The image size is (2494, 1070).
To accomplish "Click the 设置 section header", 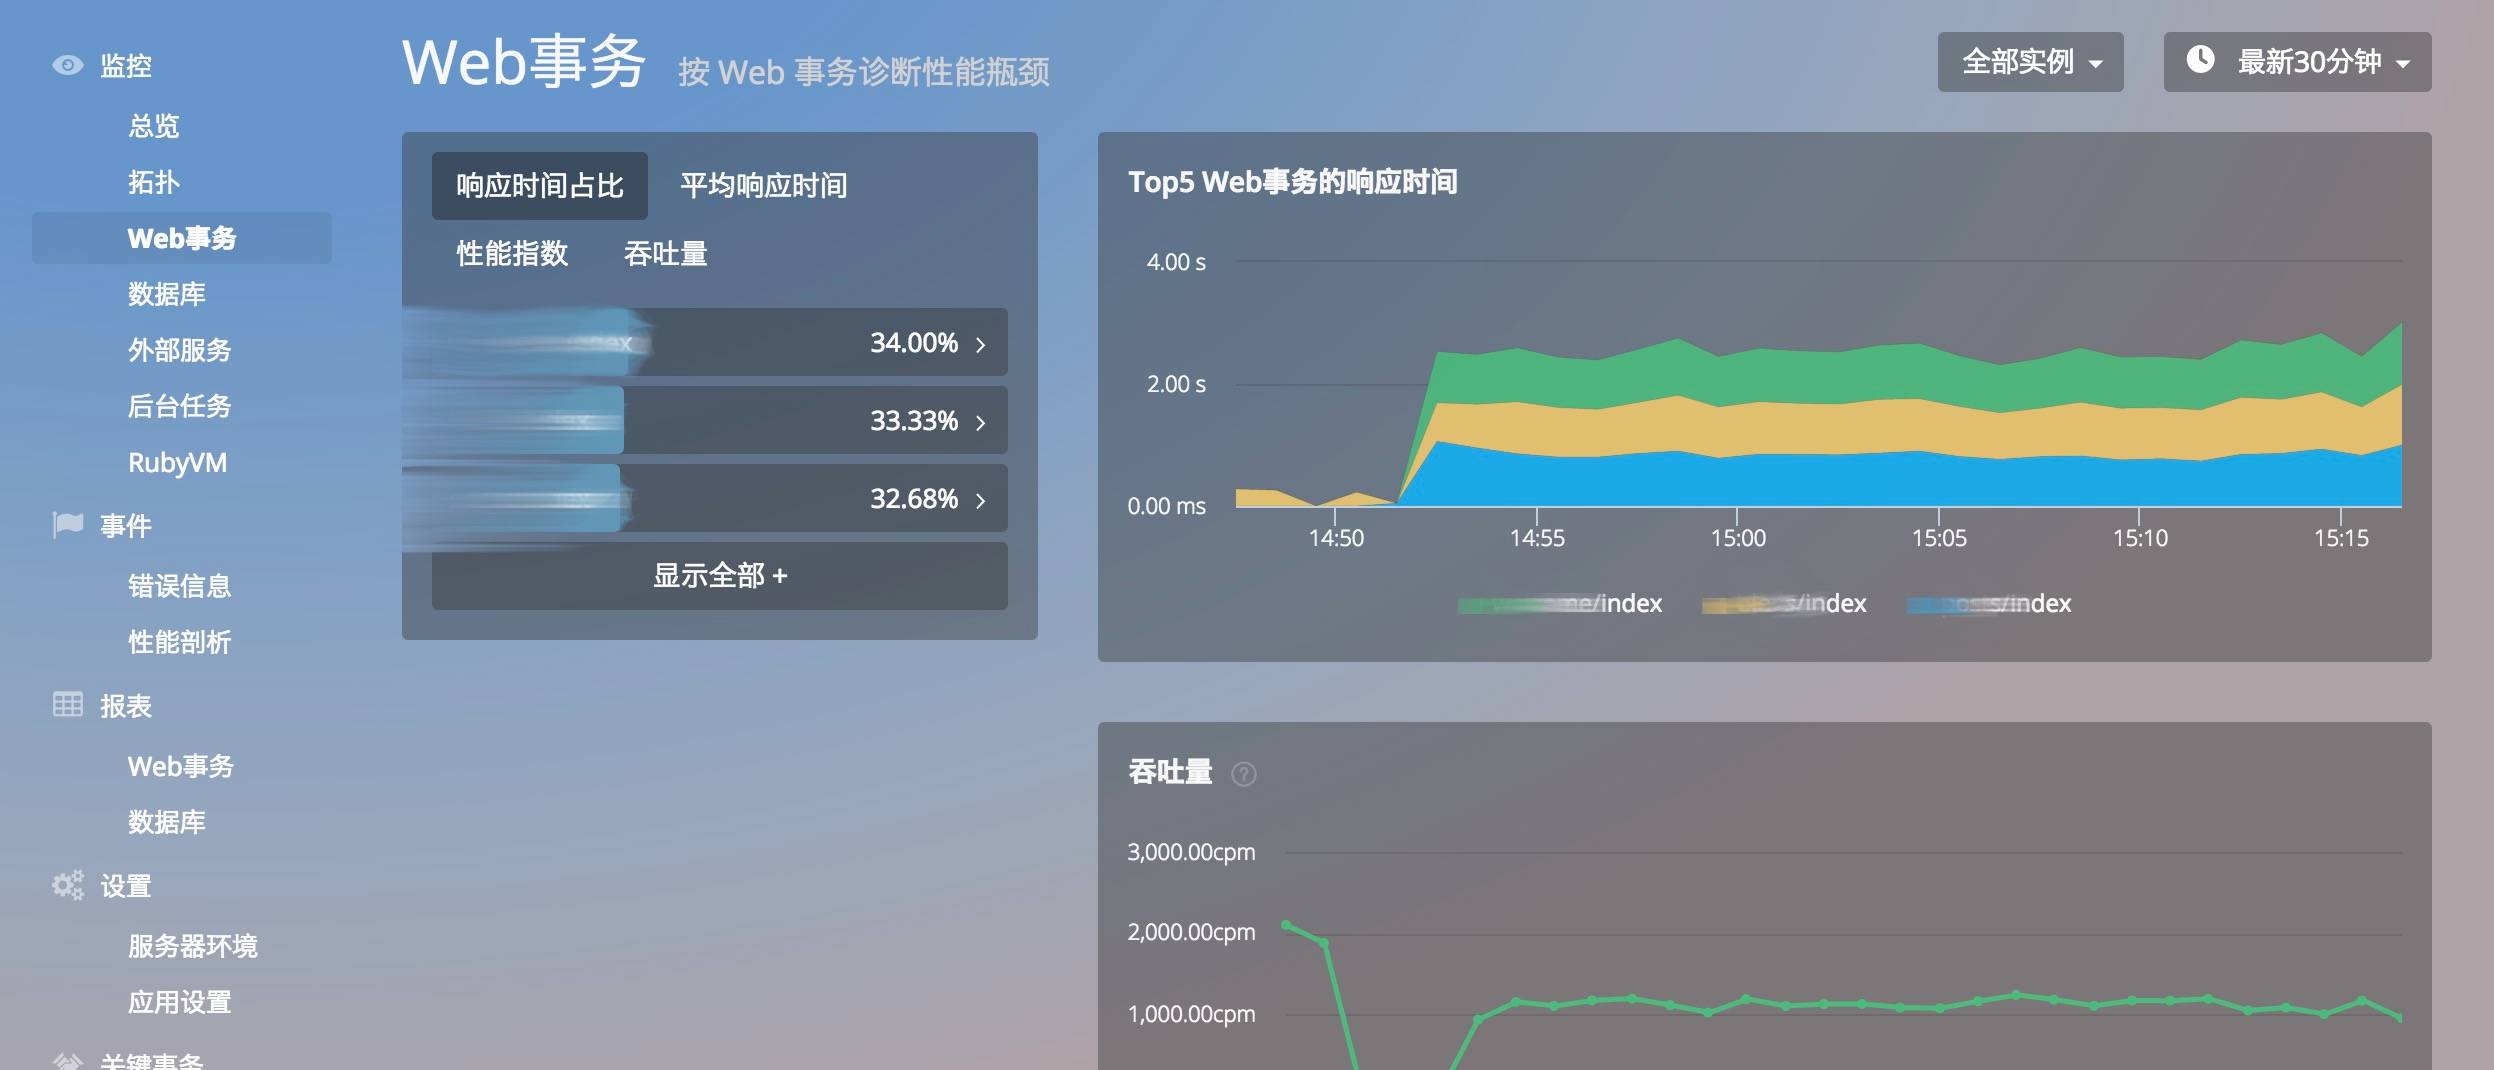I will (126, 886).
